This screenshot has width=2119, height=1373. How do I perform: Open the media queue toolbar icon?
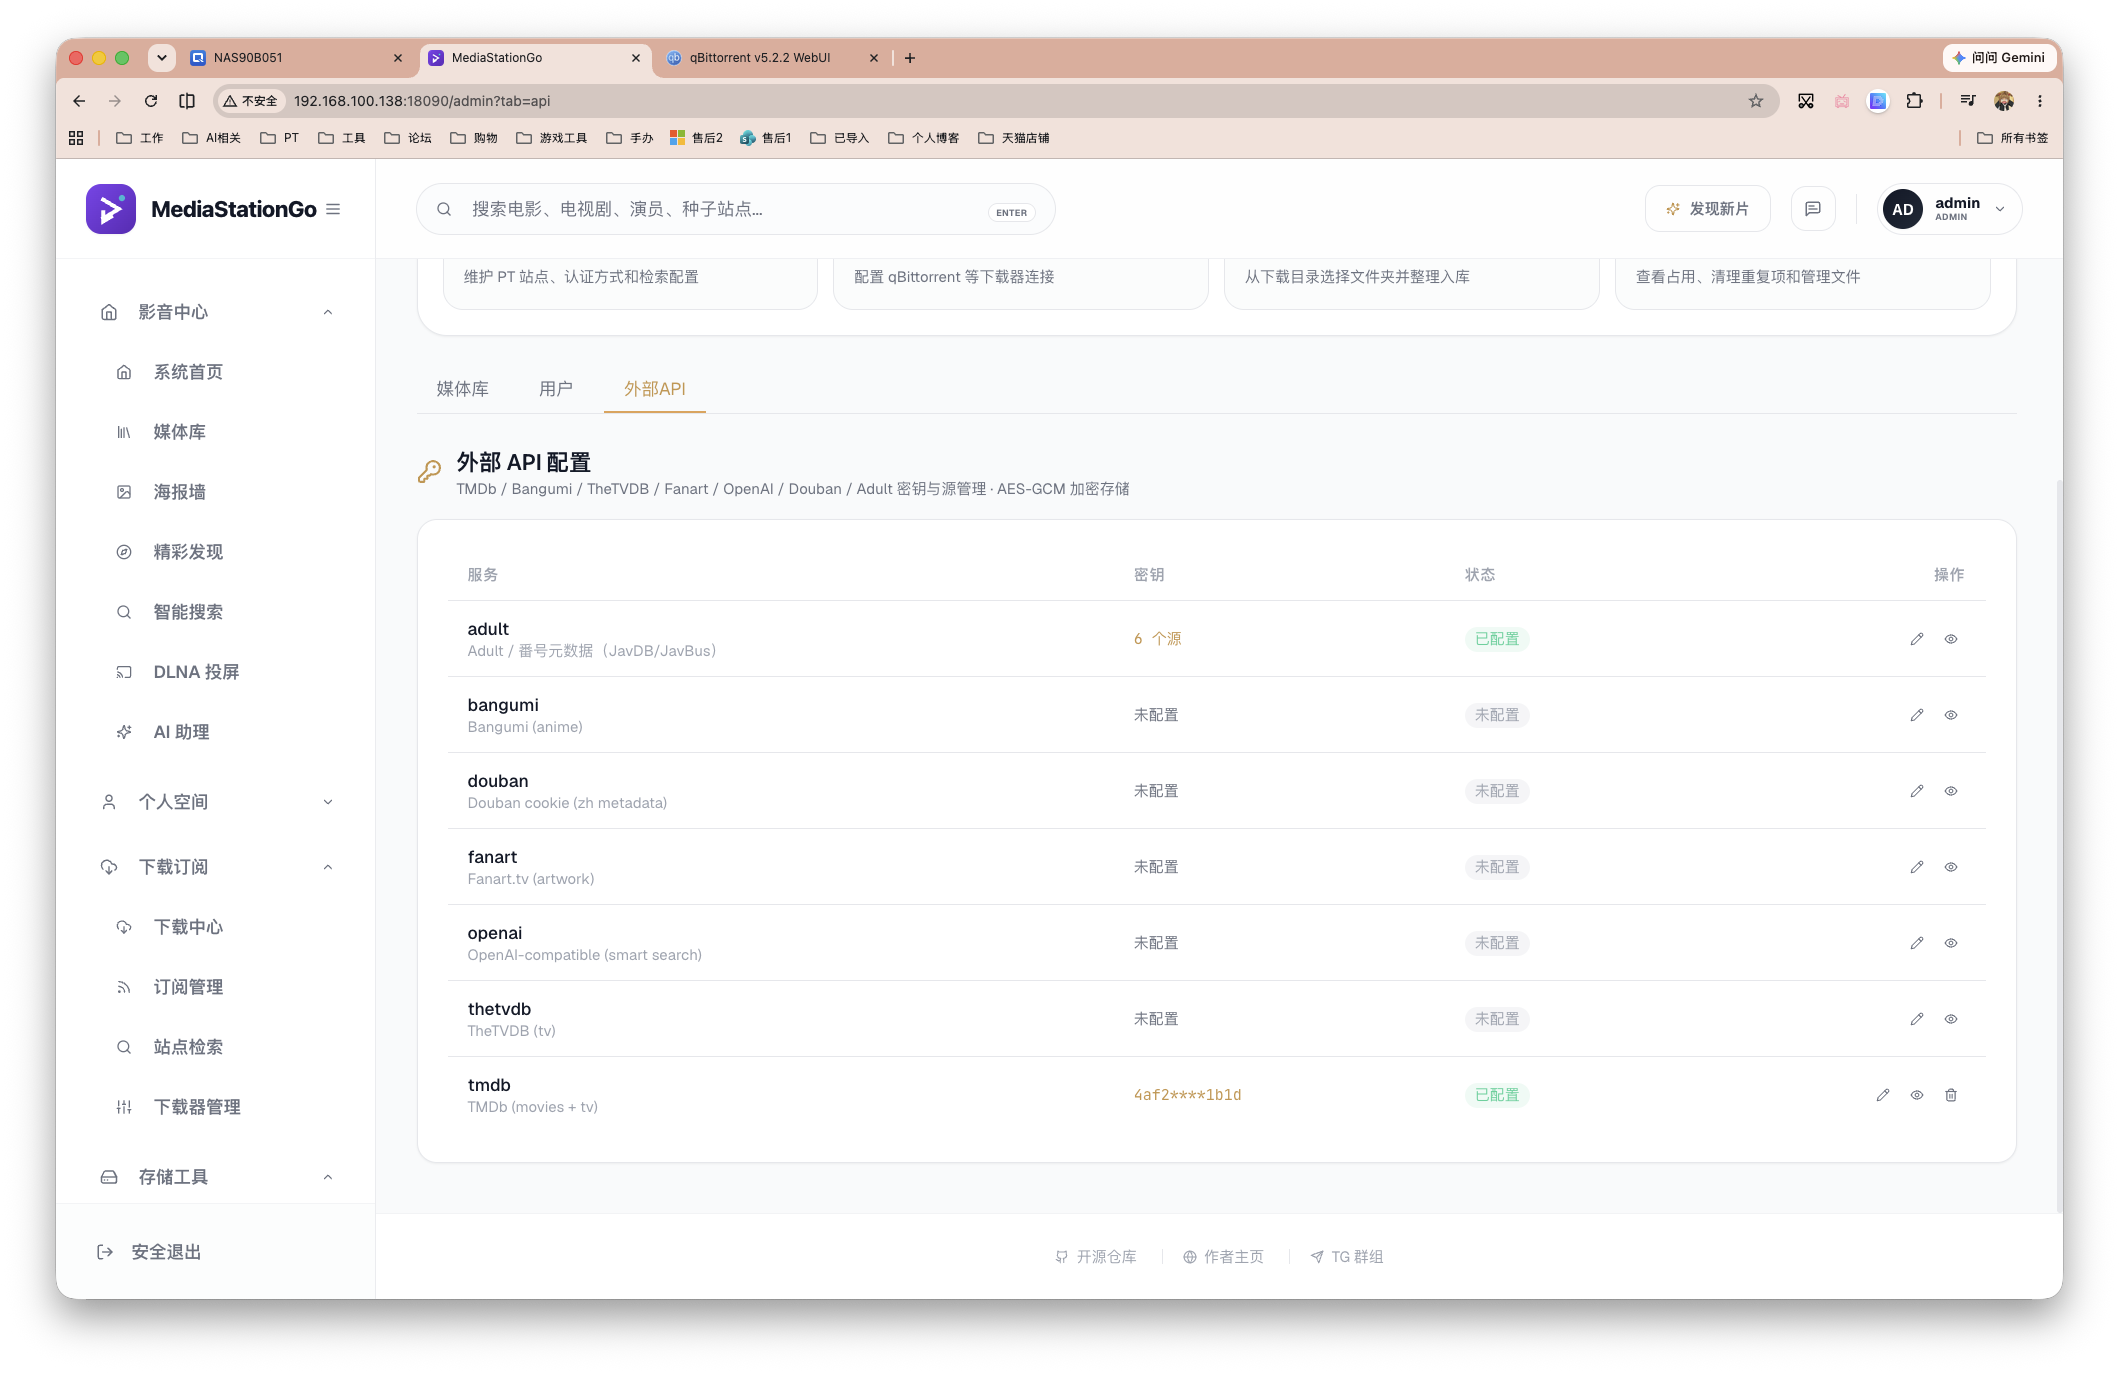pos(1967,101)
